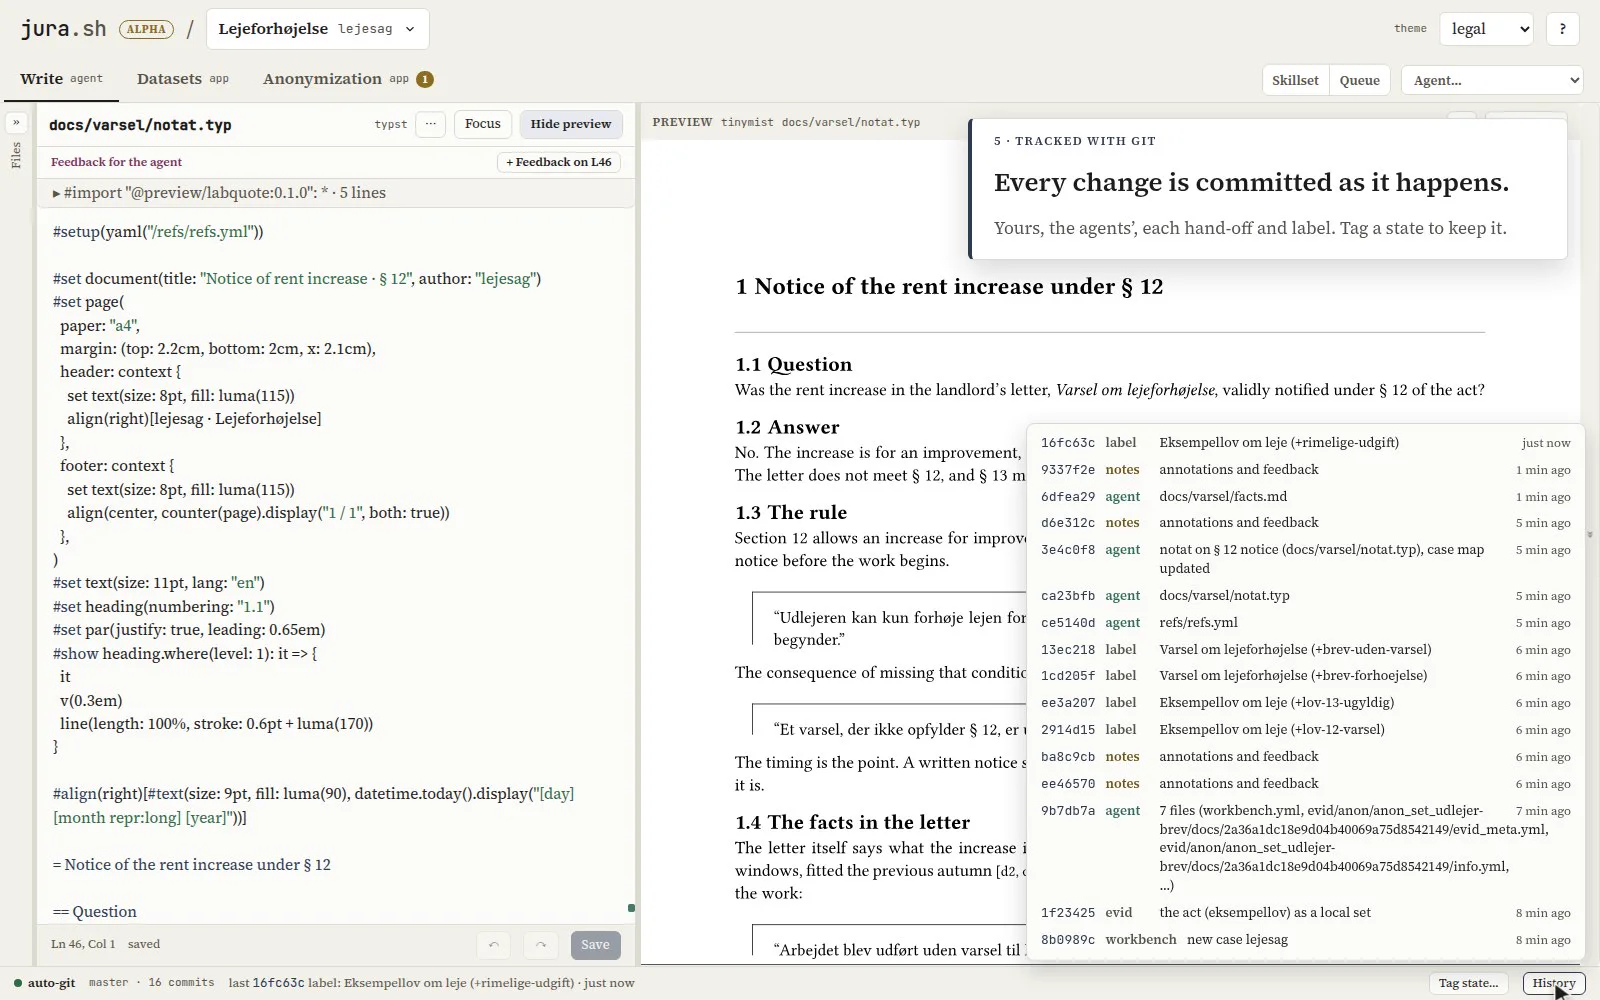This screenshot has width=1600, height=1000.
Task: Select commit 13ec218 brev-uden-varsel label
Action: pyautogui.click(x=1305, y=650)
